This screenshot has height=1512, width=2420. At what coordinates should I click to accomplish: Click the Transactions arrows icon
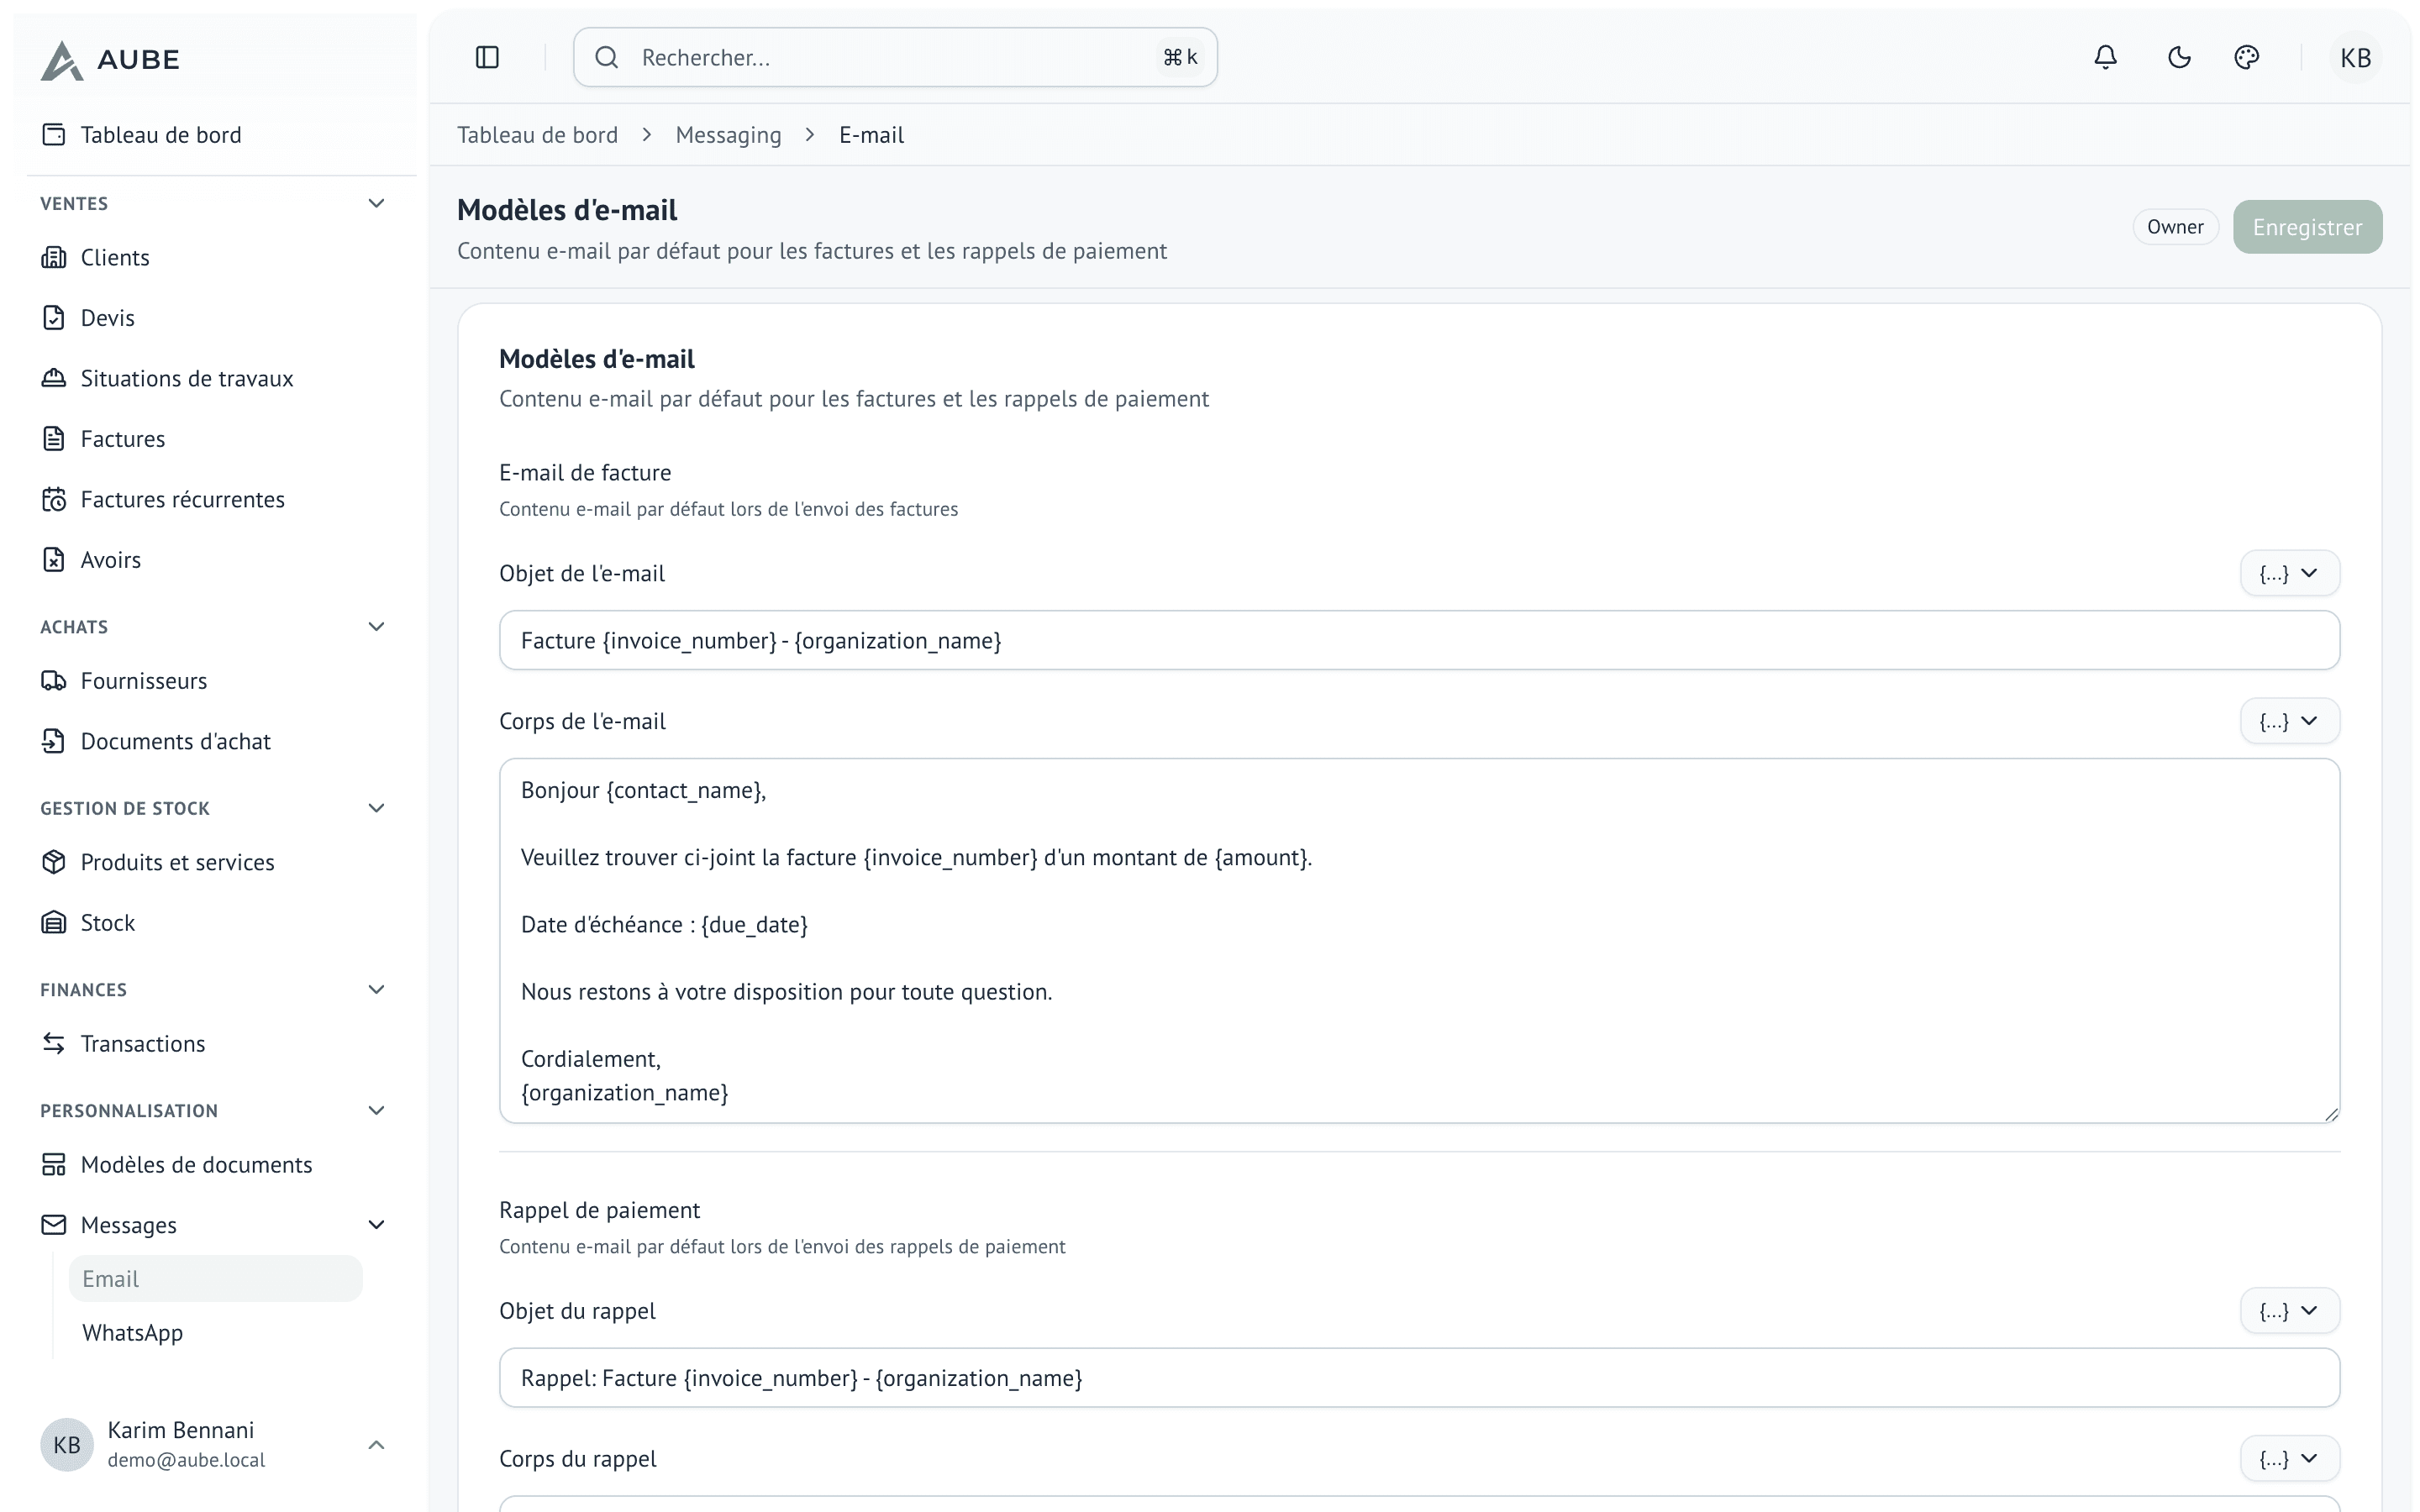[x=54, y=1043]
